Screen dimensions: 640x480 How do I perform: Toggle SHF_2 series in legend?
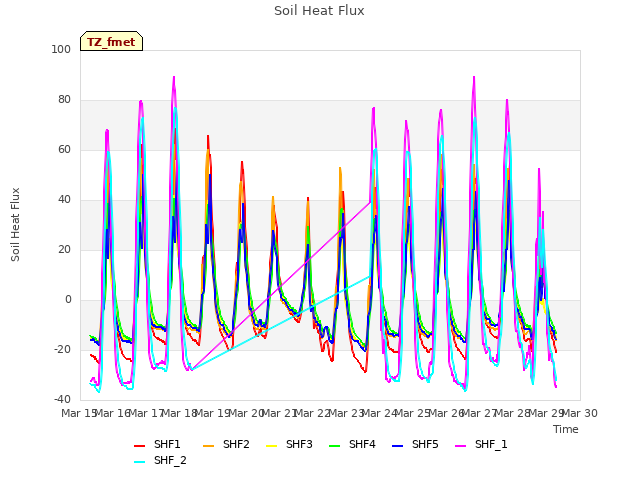[160, 460]
